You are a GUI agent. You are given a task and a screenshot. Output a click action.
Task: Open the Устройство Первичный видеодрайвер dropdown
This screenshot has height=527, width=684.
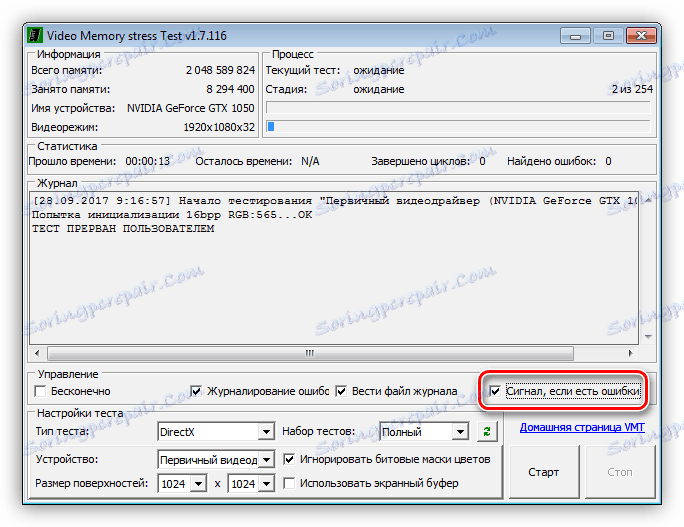tap(266, 459)
